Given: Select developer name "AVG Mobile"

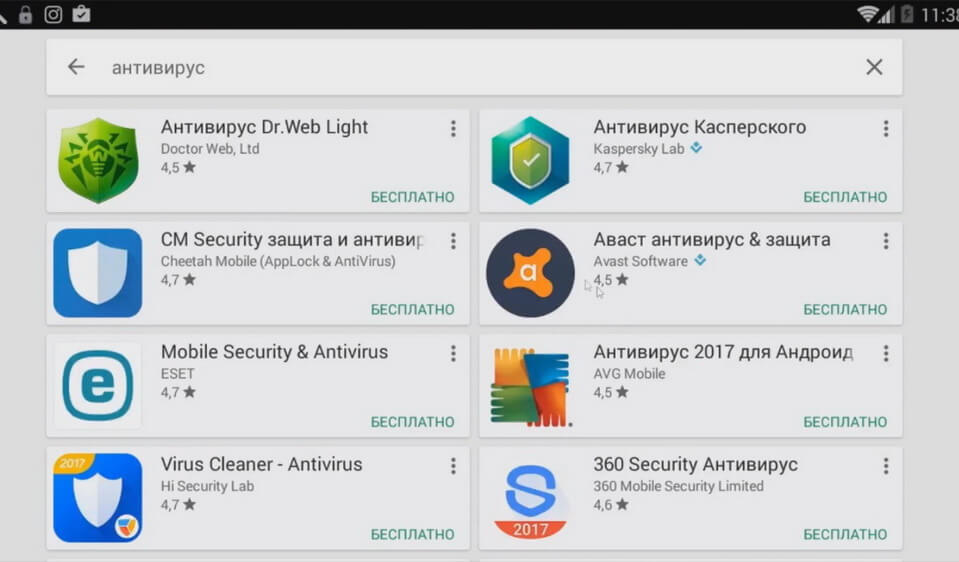Looking at the screenshot, I should tap(629, 374).
